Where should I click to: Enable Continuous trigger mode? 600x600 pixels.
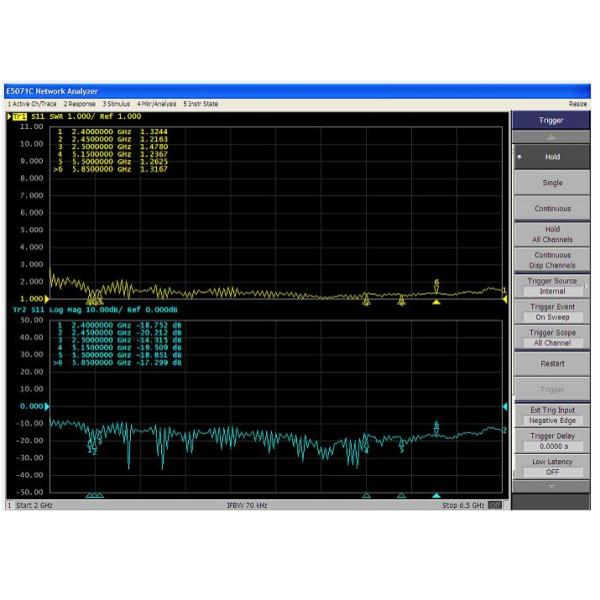coord(552,209)
